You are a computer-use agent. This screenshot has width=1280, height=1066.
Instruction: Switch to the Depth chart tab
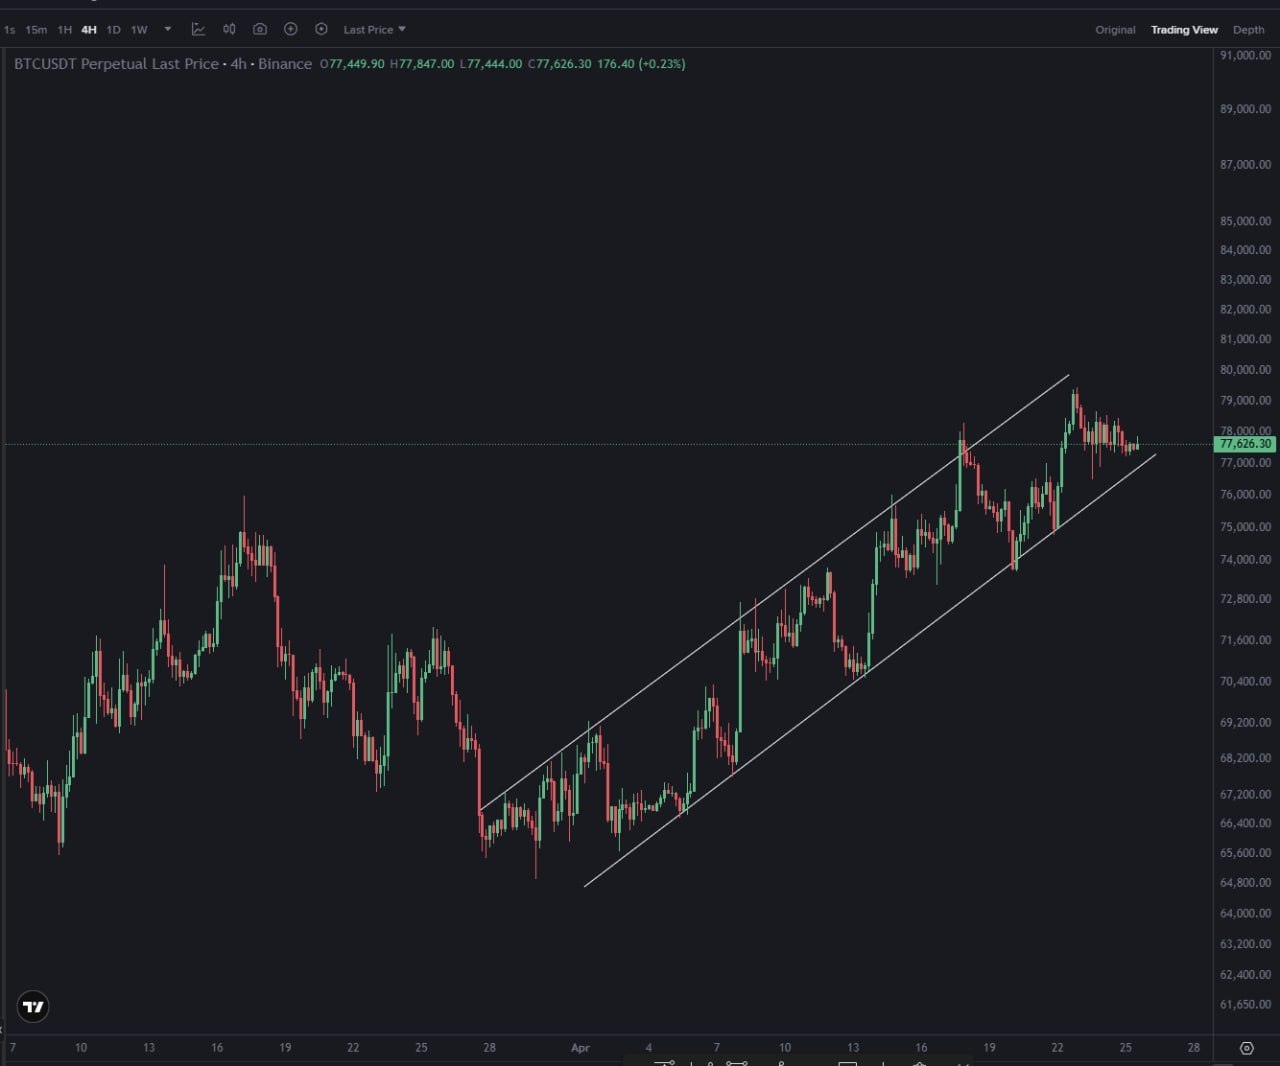tap(1248, 30)
